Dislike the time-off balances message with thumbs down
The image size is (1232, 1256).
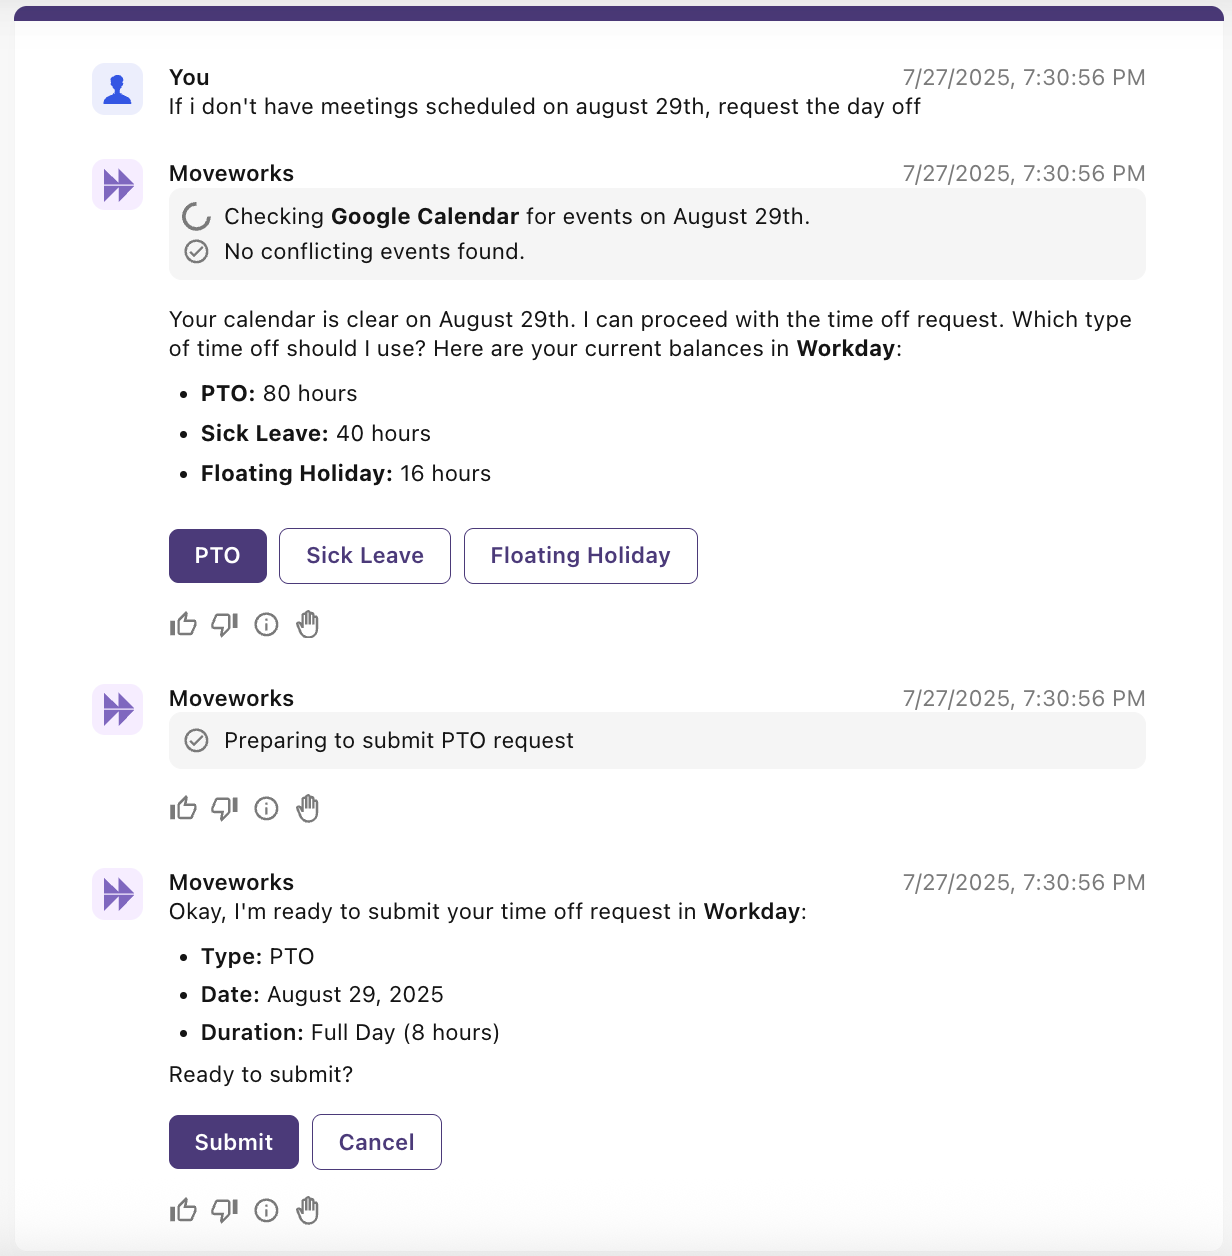point(225,625)
